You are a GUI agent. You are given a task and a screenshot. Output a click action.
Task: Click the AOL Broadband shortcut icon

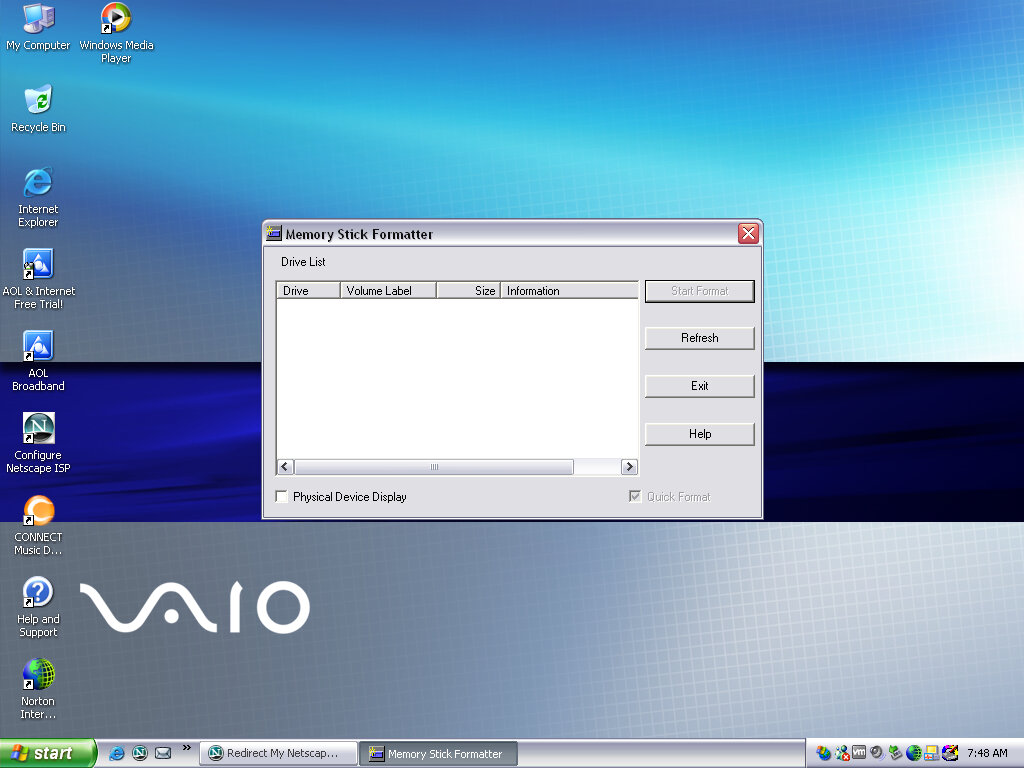click(x=38, y=347)
